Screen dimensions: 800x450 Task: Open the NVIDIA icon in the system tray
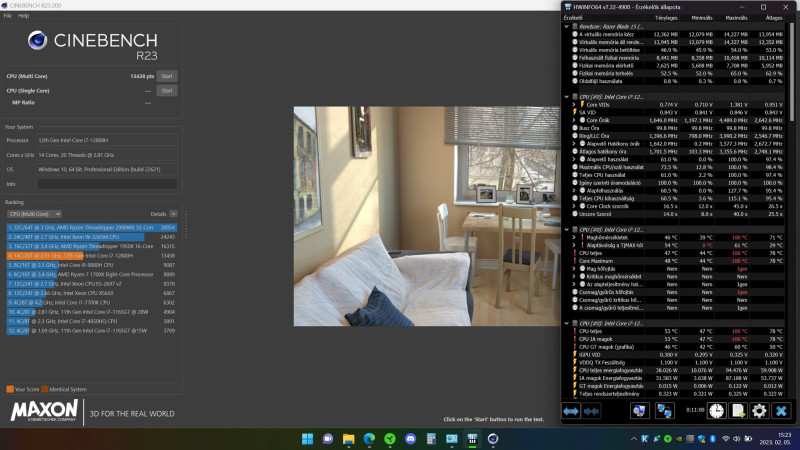click(679, 439)
